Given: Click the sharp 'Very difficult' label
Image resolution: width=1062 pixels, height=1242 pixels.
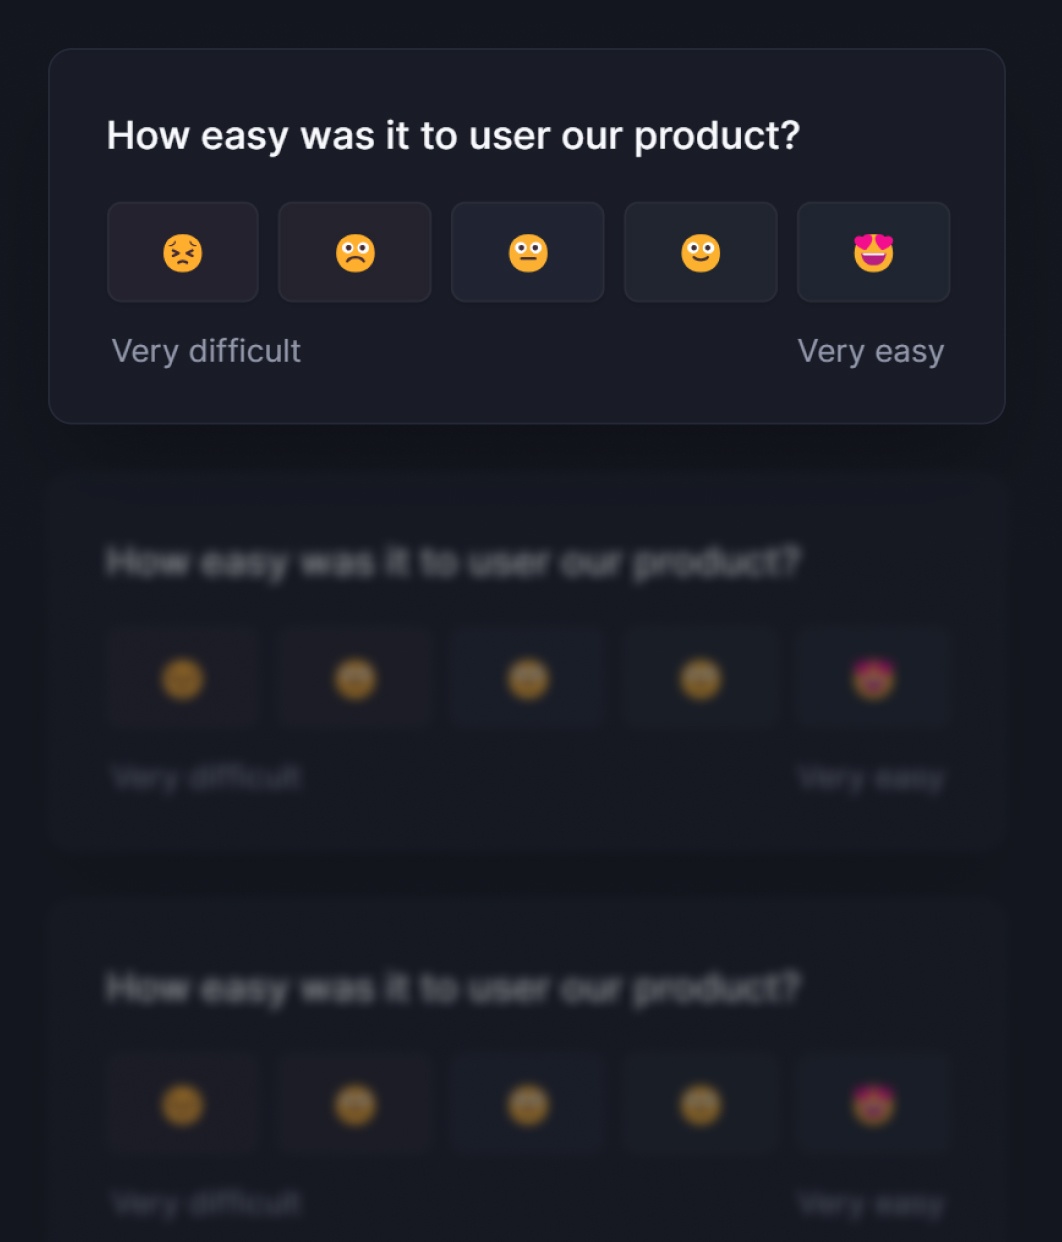Looking at the screenshot, I should [206, 351].
